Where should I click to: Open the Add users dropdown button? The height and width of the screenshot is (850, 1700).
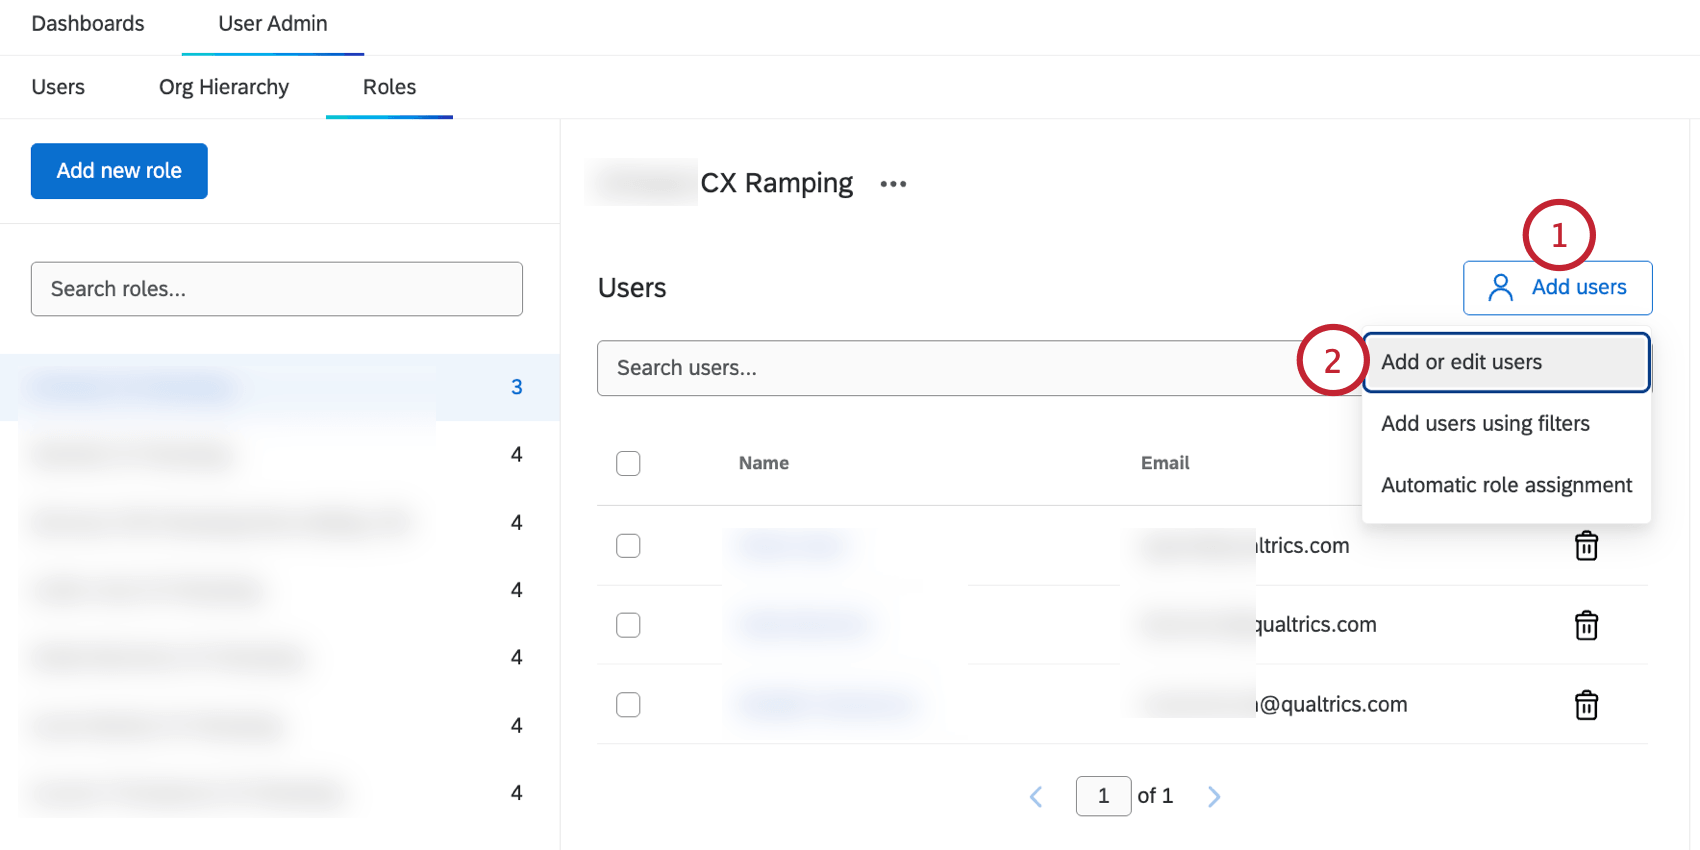click(x=1557, y=288)
